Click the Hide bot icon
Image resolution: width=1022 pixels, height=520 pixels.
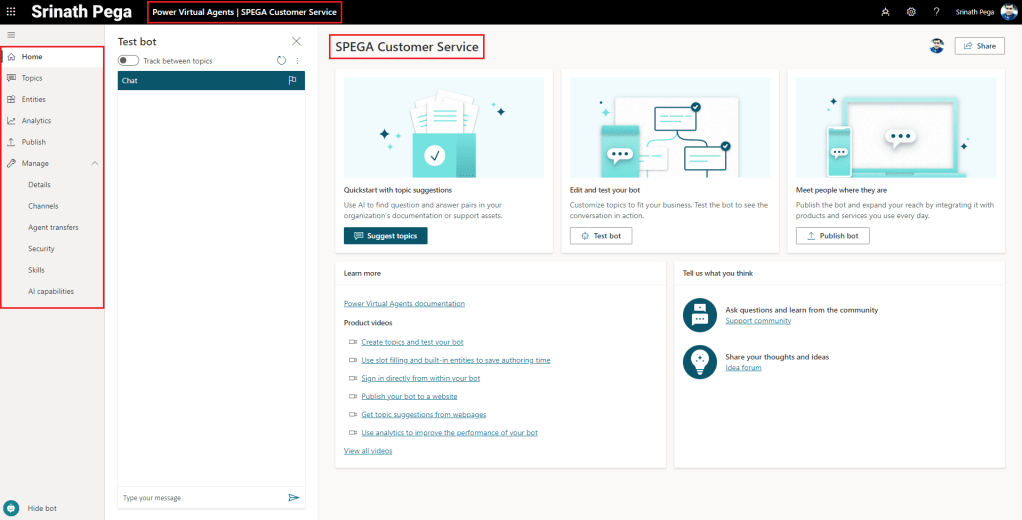click(x=12, y=508)
